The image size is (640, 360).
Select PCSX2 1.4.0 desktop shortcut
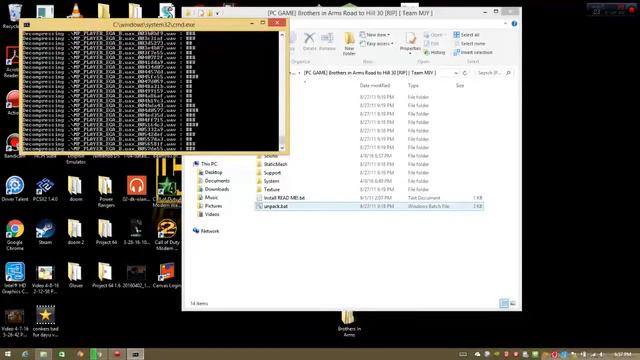coord(45,189)
